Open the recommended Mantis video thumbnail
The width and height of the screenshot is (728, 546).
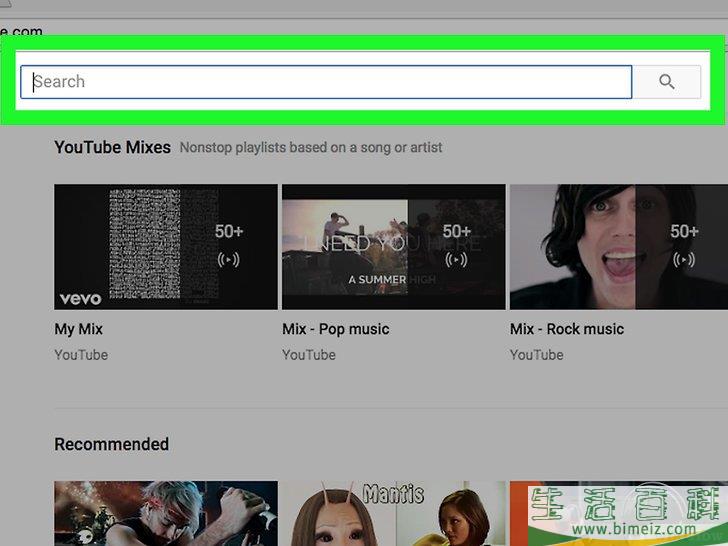click(x=394, y=514)
